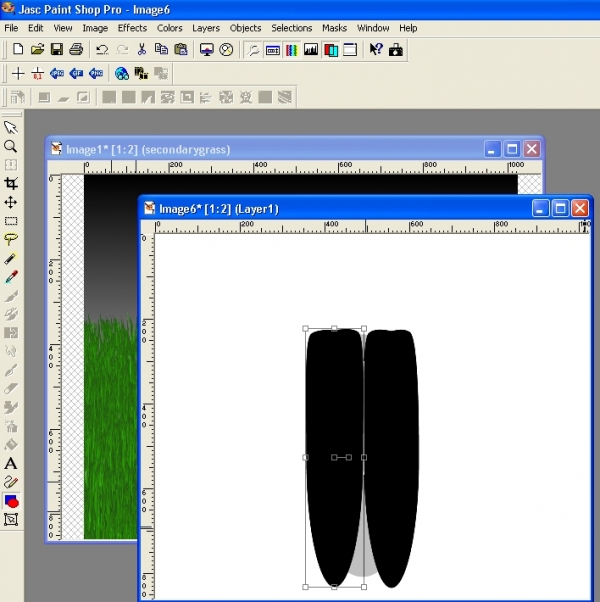Screen dimensions: 600x602
Task: Open the Effects menu
Action: (x=132, y=28)
